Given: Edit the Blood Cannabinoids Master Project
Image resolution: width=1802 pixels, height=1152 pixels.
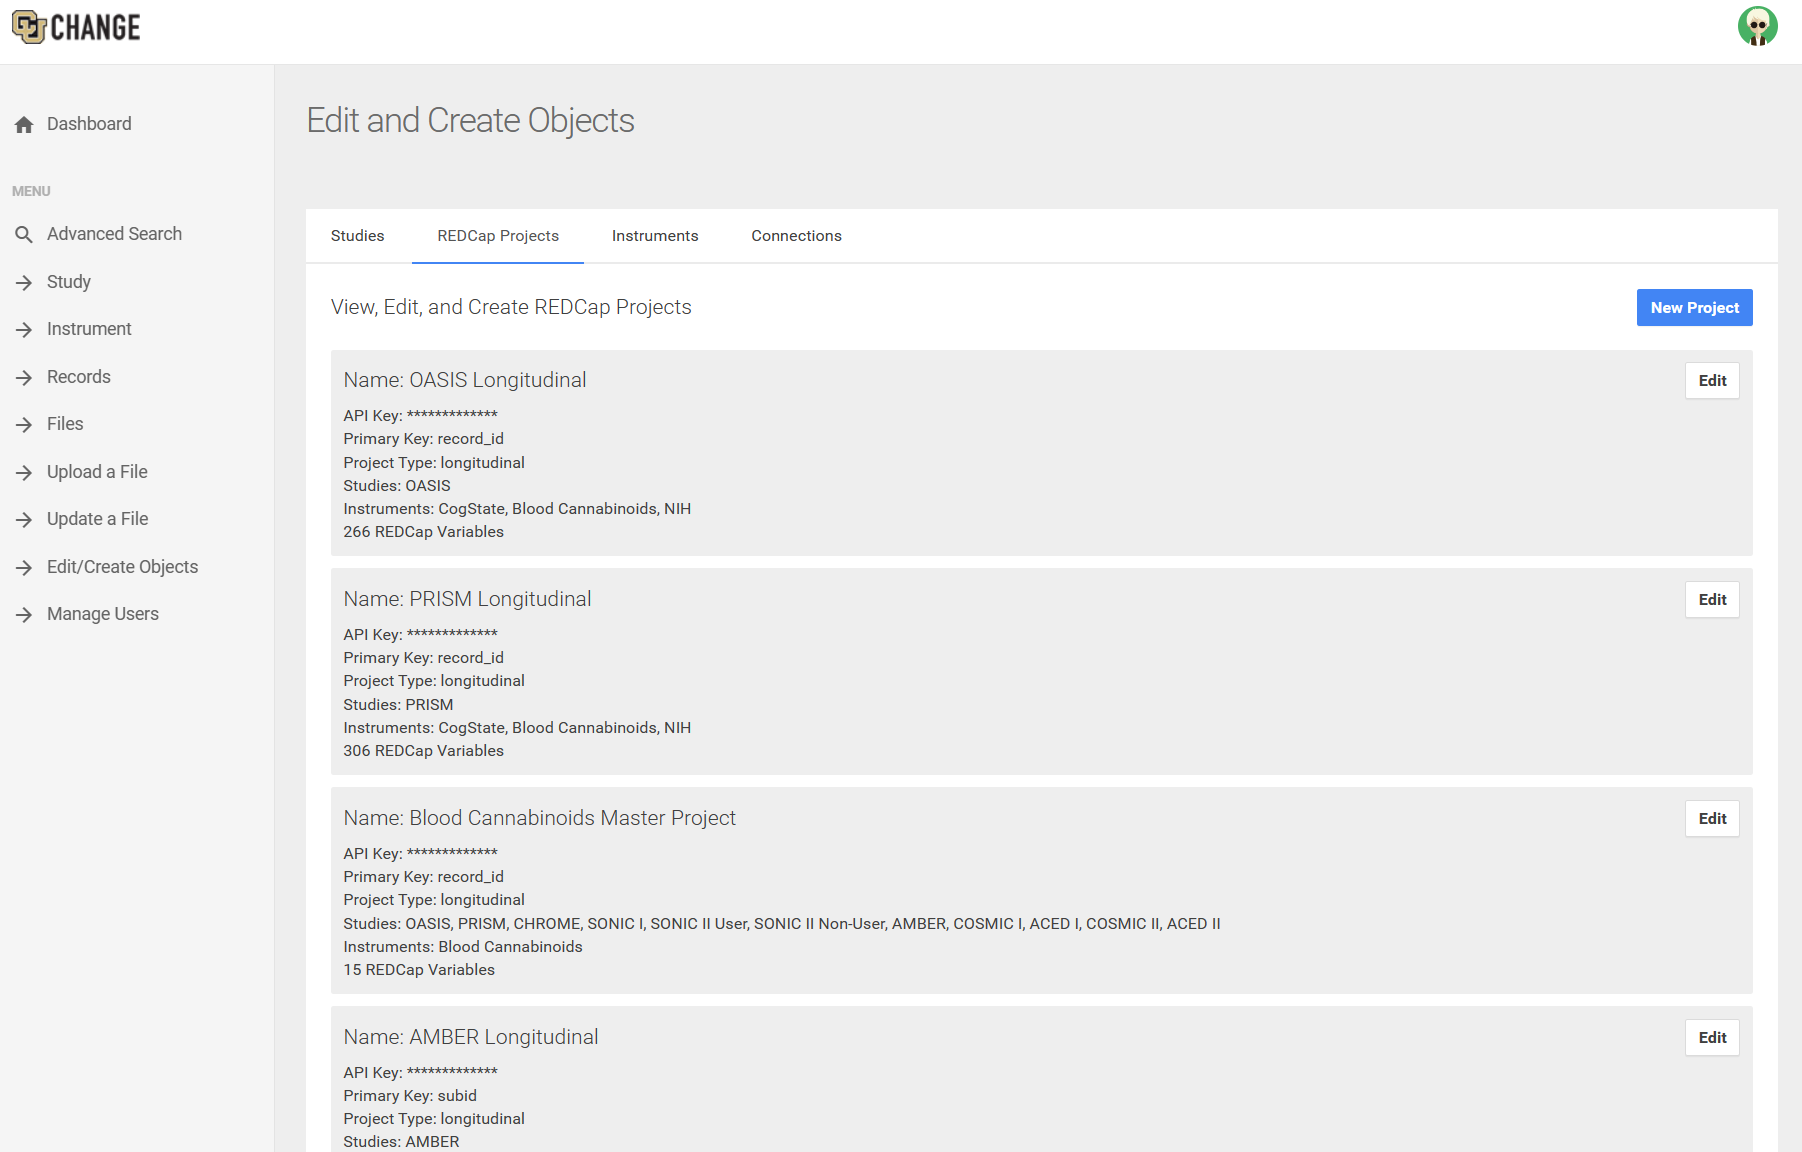Looking at the screenshot, I should coord(1712,819).
